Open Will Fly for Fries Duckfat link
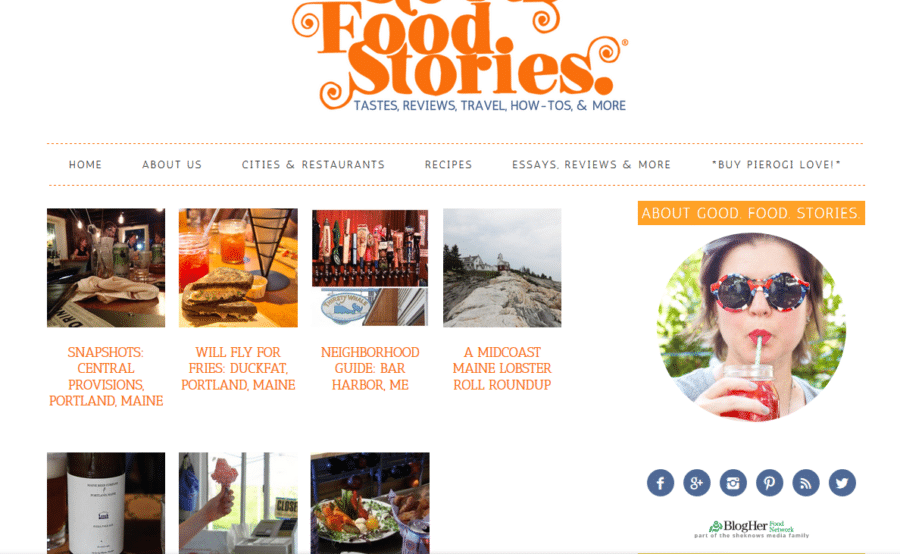The height and width of the screenshot is (554, 900). coord(238,369)
